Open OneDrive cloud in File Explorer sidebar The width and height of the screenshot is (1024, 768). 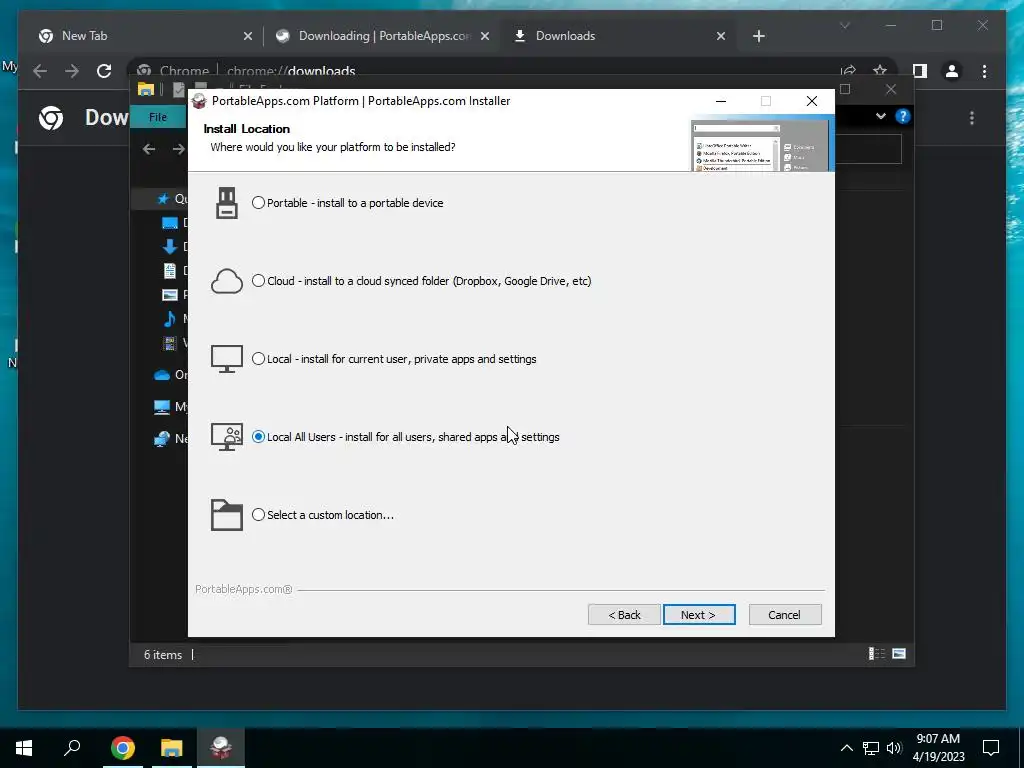click(x=161, y=375)
